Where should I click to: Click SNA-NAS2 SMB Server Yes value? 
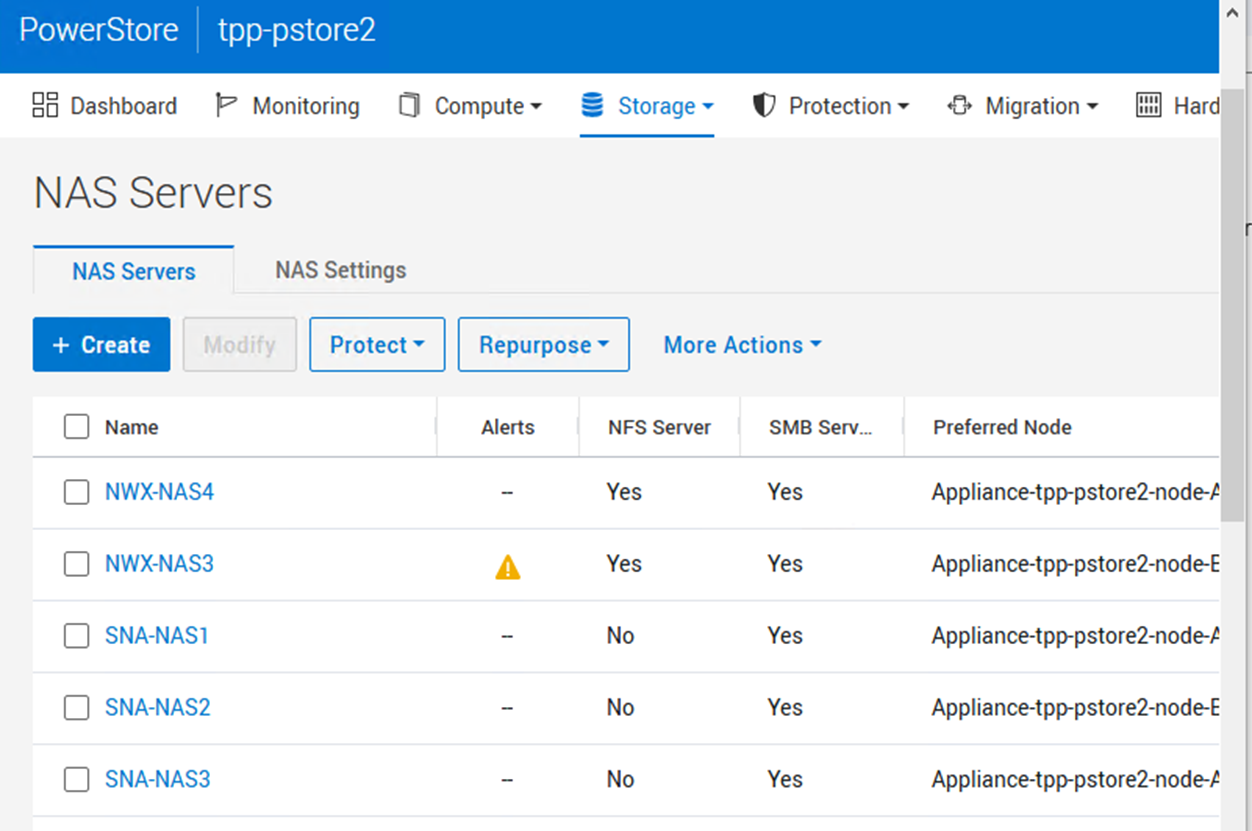pyautogui.click(x=785, y=708)
